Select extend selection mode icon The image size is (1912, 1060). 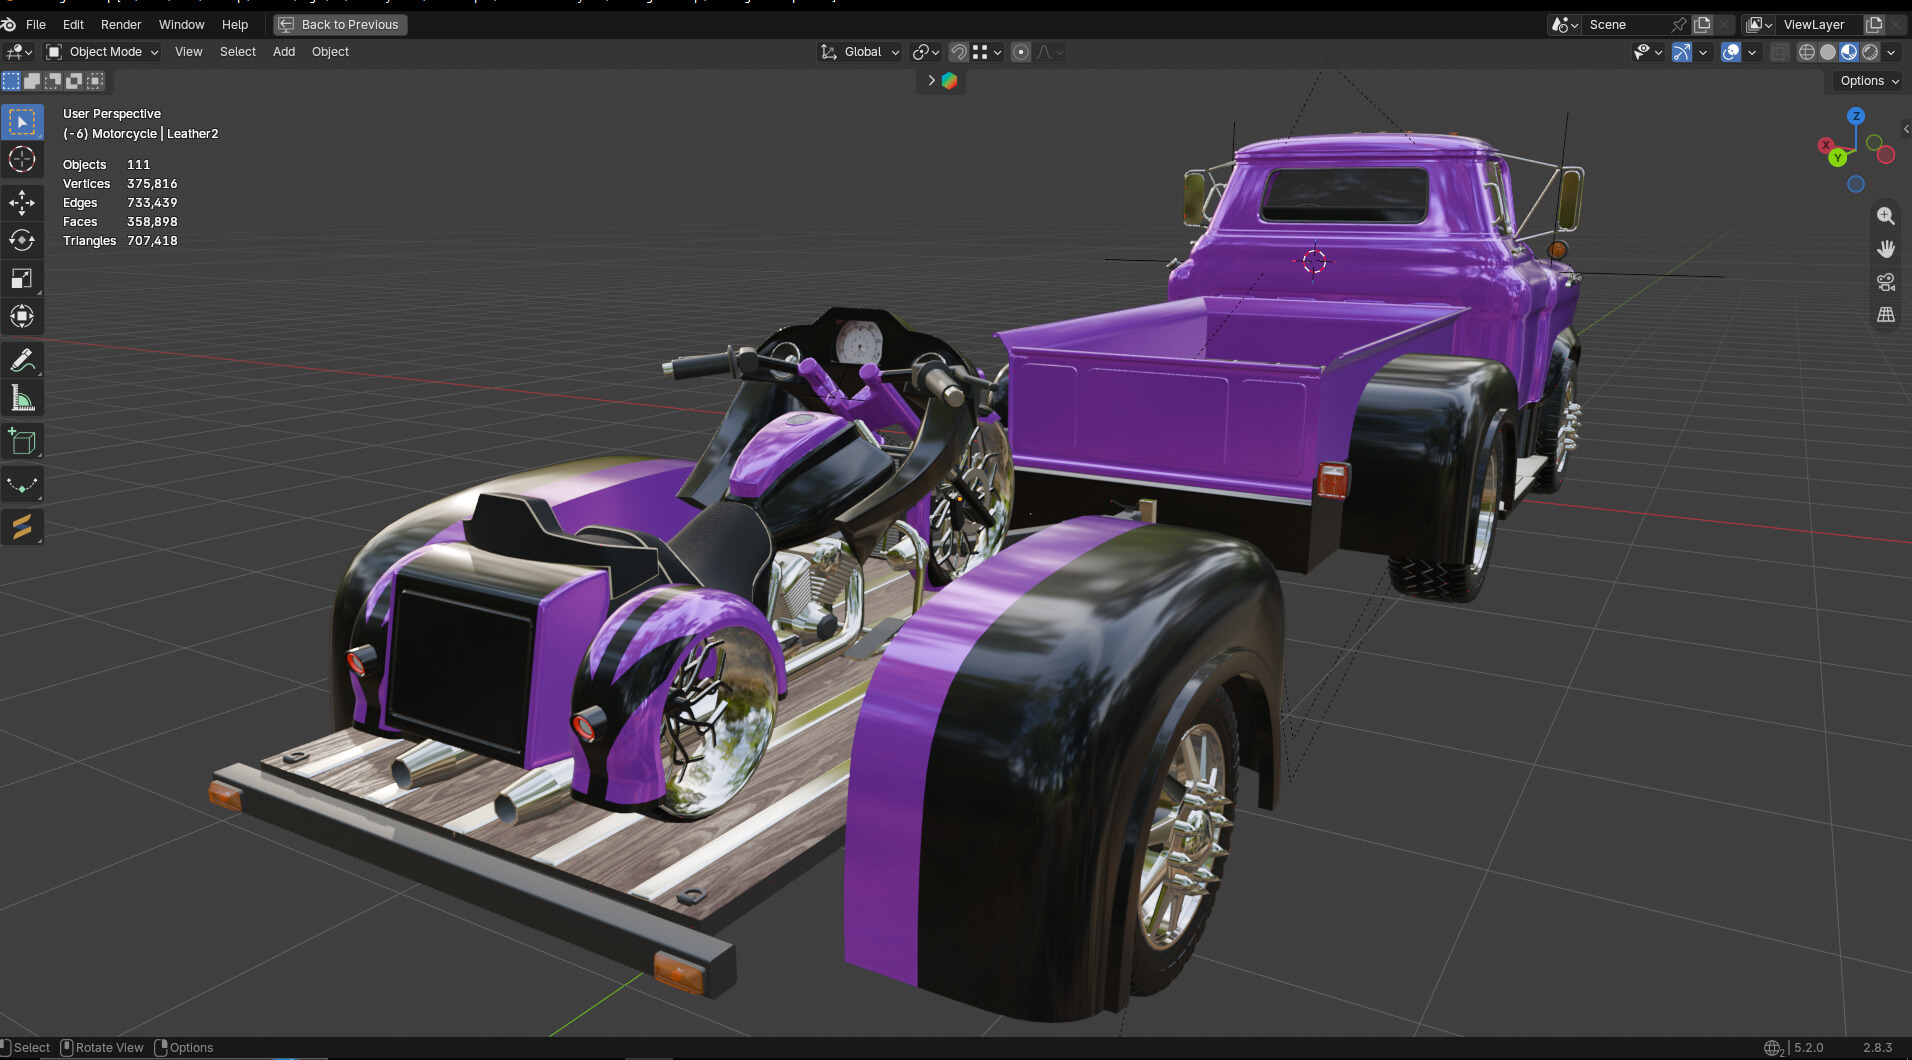32,81
